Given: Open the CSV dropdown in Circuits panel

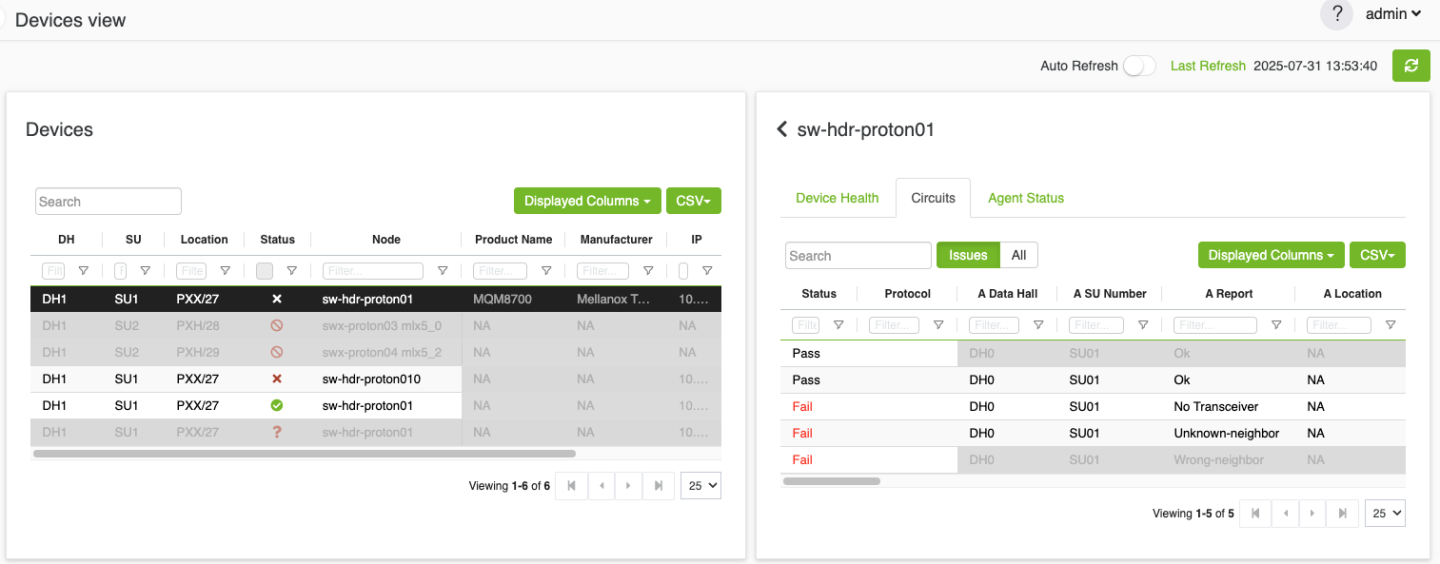Looking at the screenshot, I should (1377, 255).
